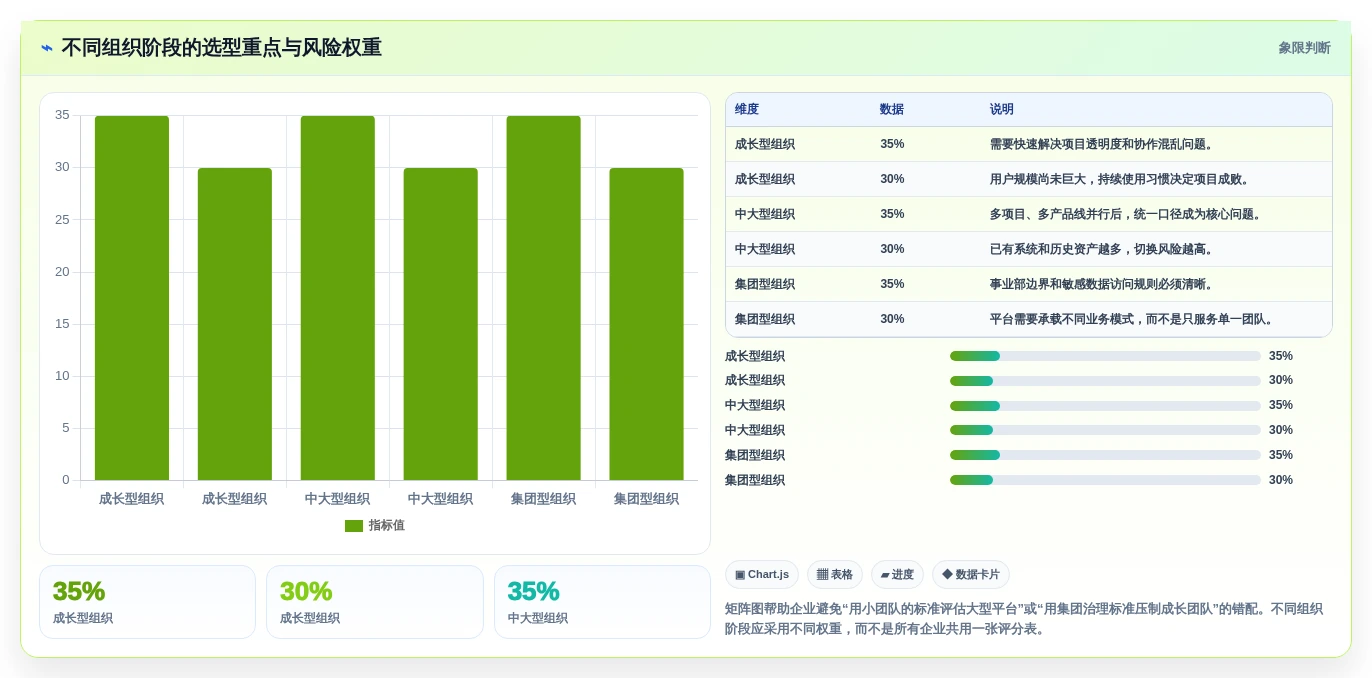The image size is (1372, 678).
Task: Click the 集团型组织 cell in the 敏感数据访问规则 row
Action: [765, 284]
